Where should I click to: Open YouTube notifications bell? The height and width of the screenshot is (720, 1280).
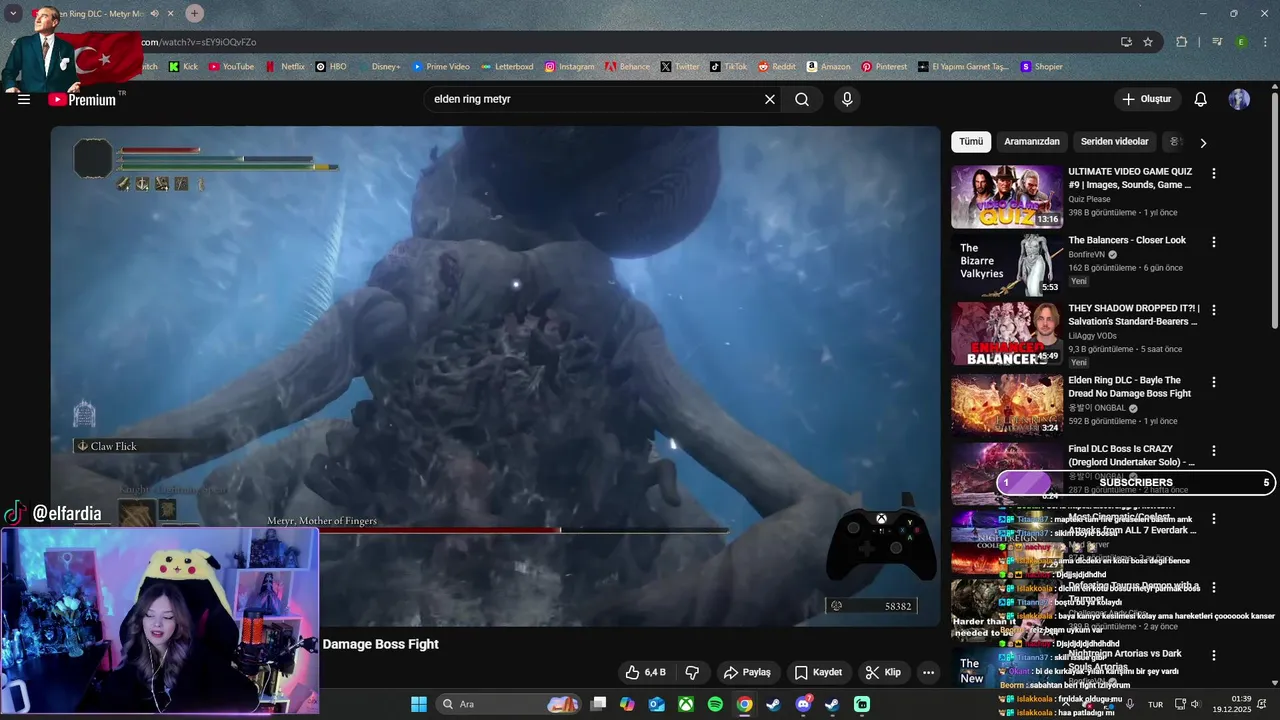click(1201, 99)
